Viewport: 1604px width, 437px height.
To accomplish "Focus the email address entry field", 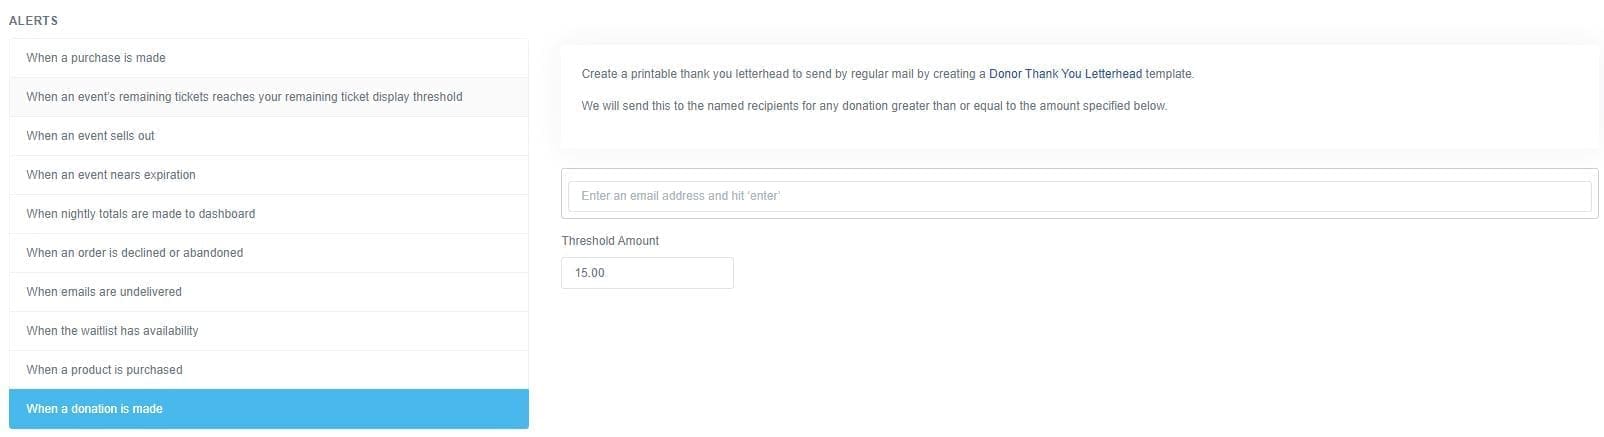I will tap(1078, 196).
